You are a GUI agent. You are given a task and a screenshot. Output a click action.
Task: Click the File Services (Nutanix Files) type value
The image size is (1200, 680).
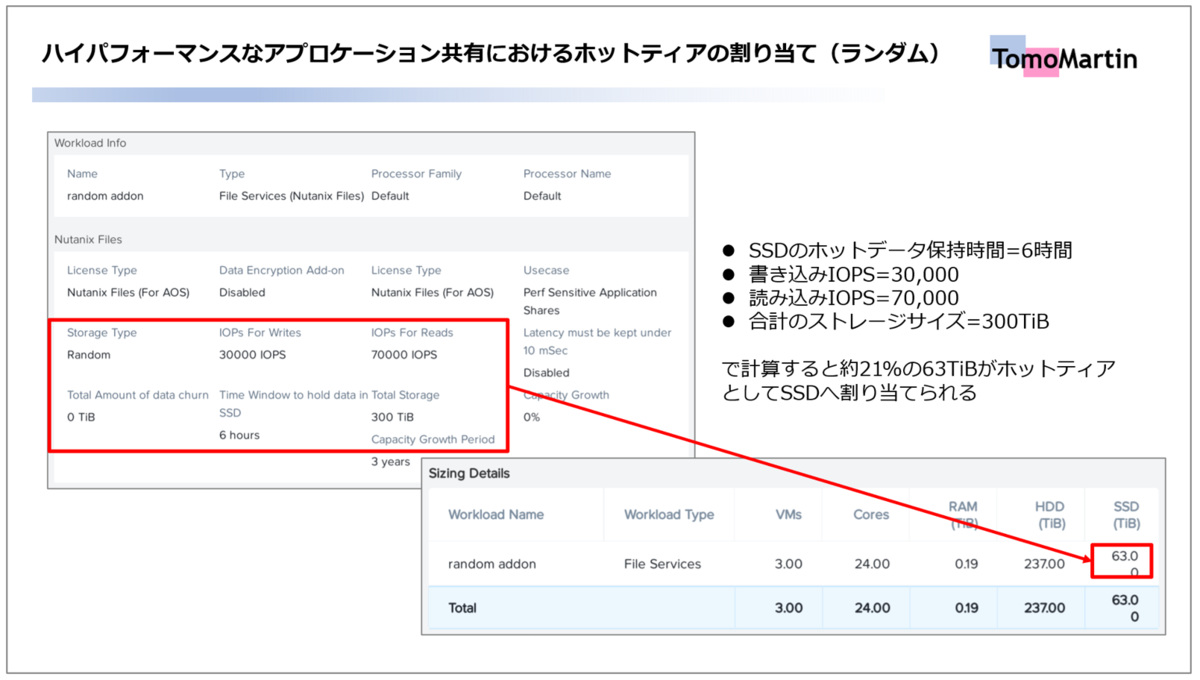click(291, 196)
